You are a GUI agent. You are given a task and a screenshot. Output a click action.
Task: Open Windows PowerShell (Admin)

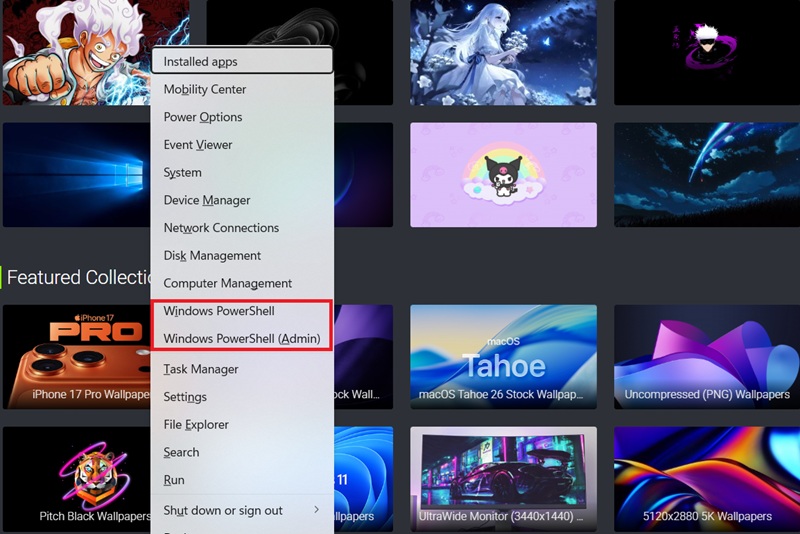click(x=241, y=339)
